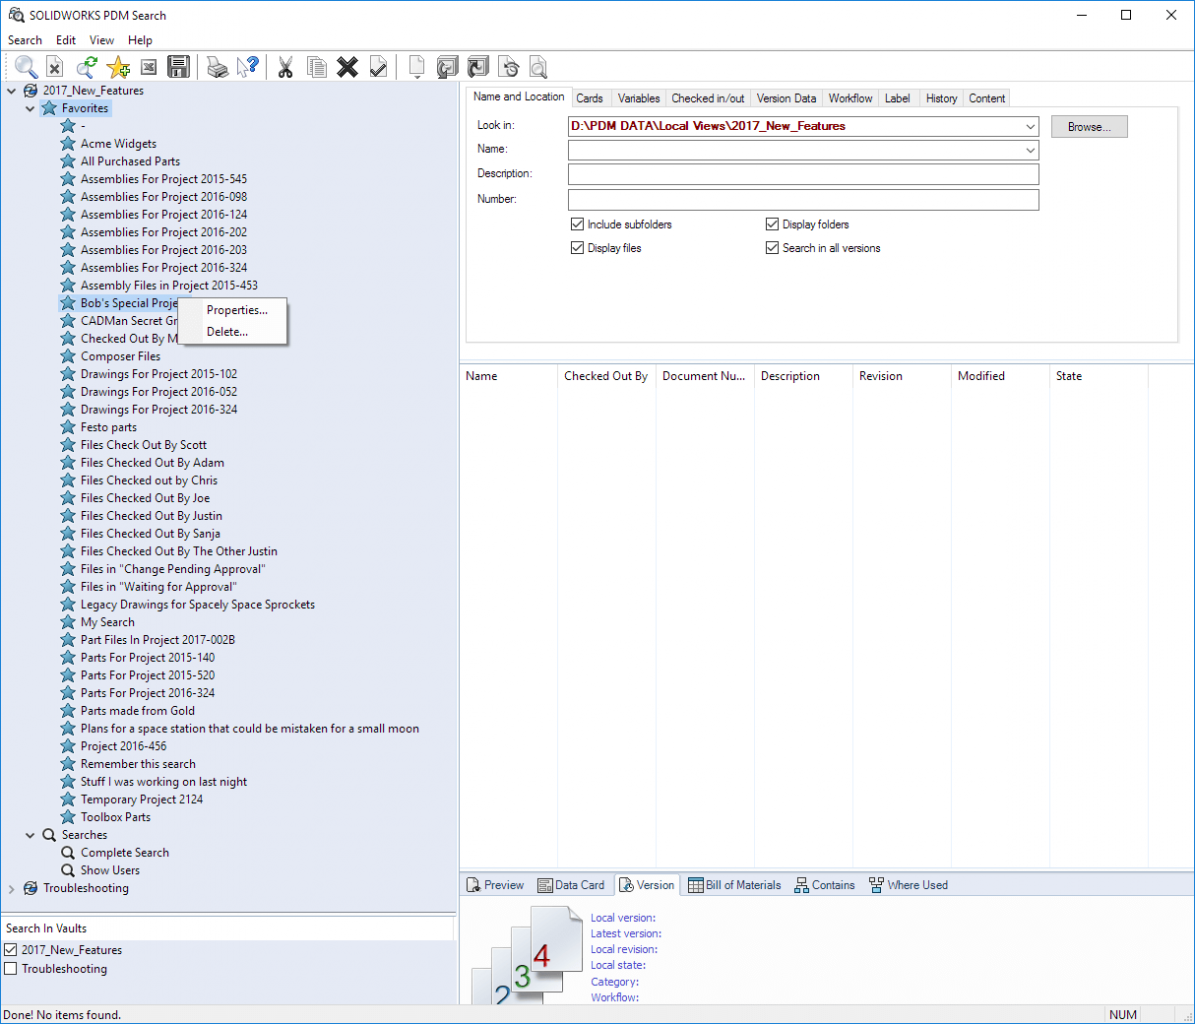
Task: Sort by the Checked Out By column
Action: coord(606,376)
